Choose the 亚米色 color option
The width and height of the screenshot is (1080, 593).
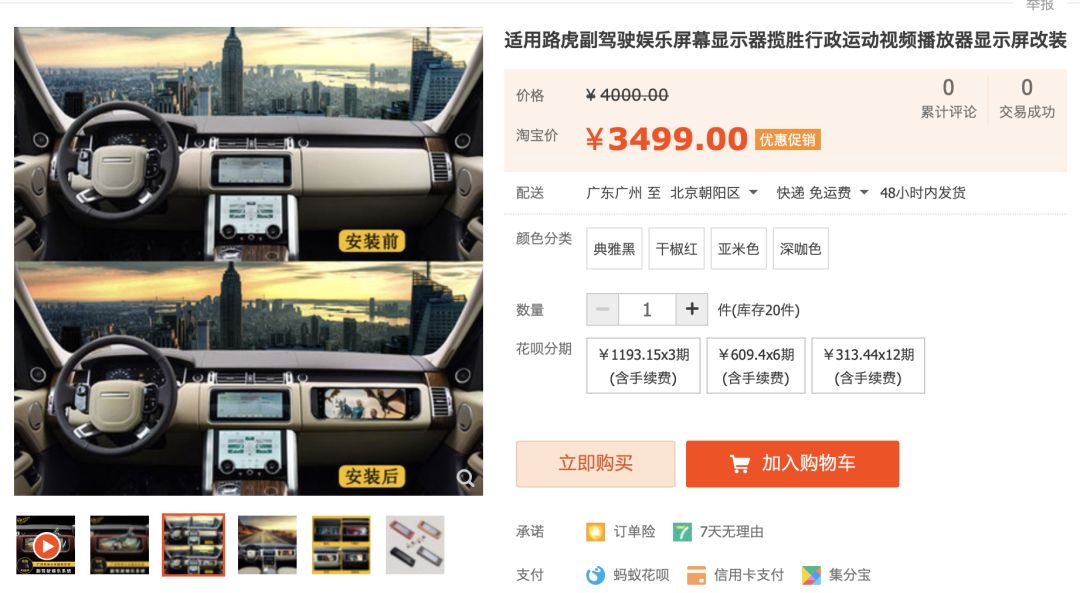point(738,249)
